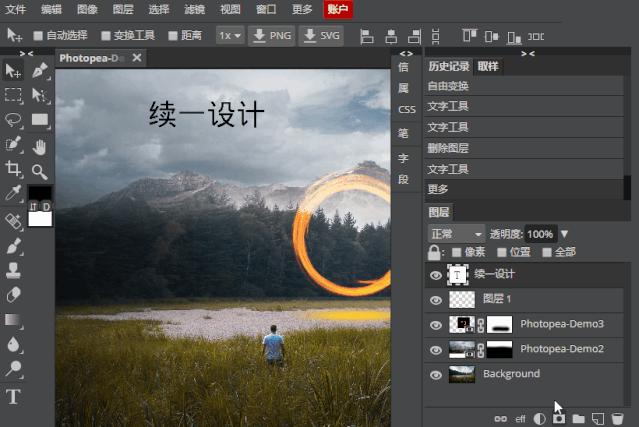The image size is (639, 427).
Task: Add a new adjustment layer
Action: tap(540, 419)
